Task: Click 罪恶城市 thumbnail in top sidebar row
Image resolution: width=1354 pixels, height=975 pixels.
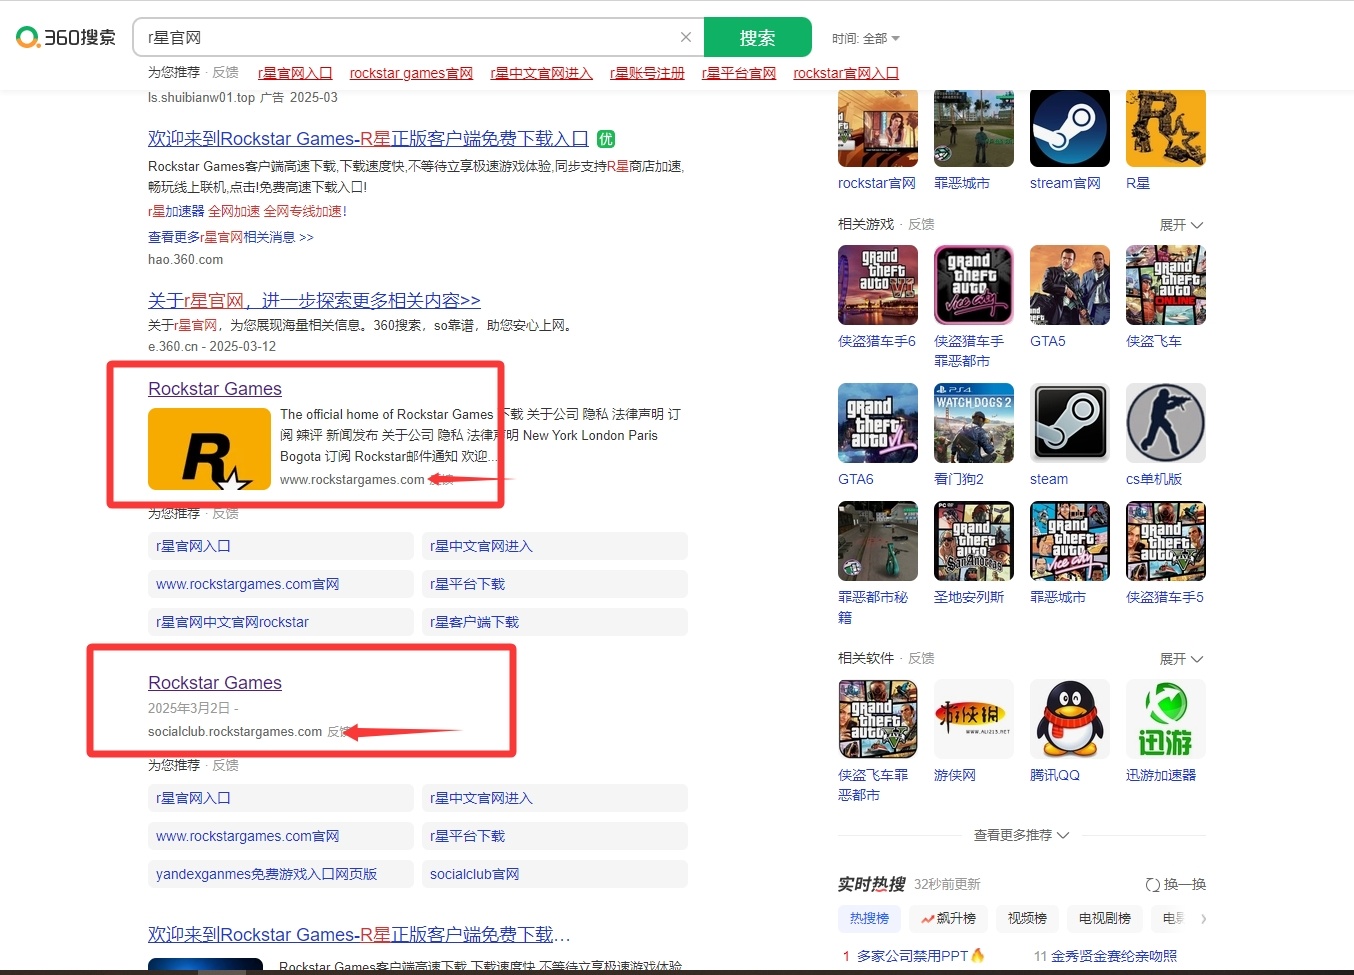Action: [974, 128]
